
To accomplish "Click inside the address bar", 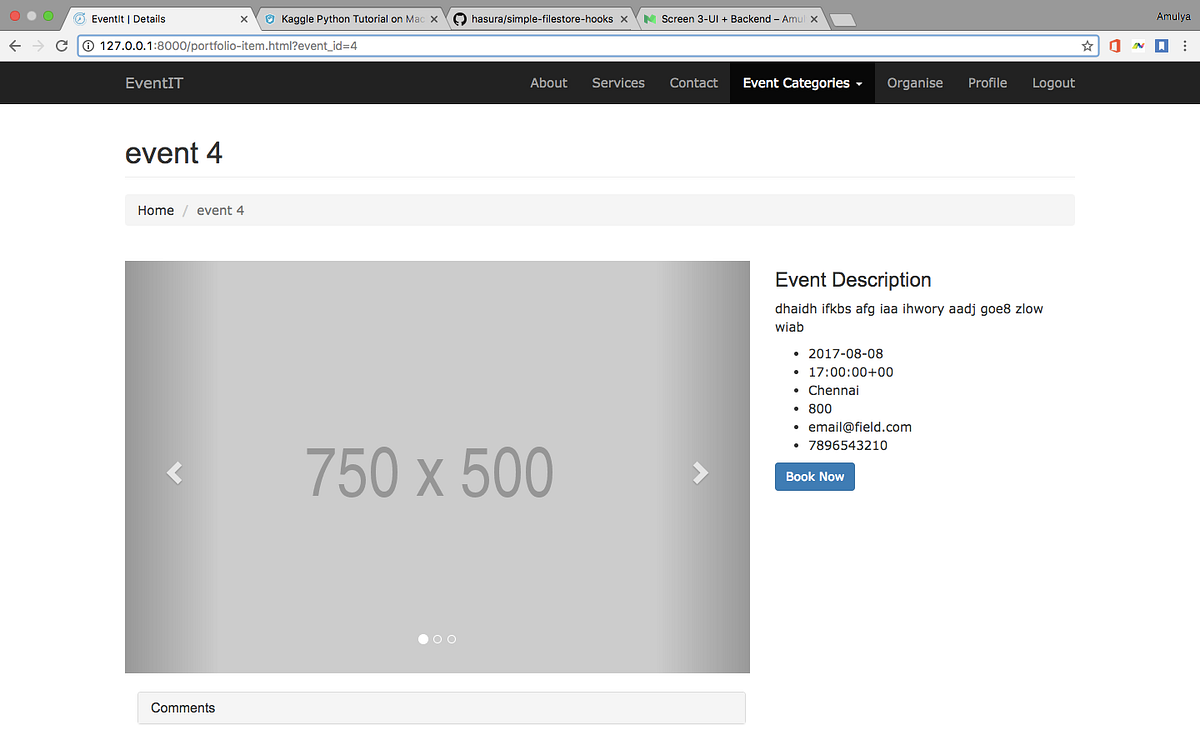I will click(x=500, y=45).
